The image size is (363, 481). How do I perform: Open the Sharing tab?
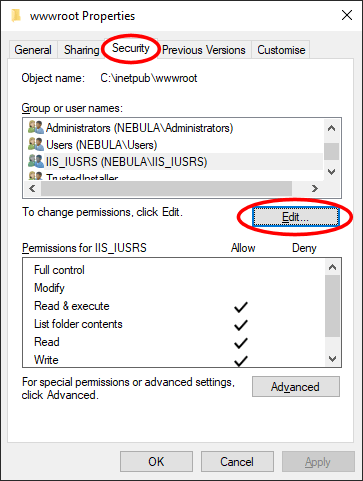pos(82,50)
